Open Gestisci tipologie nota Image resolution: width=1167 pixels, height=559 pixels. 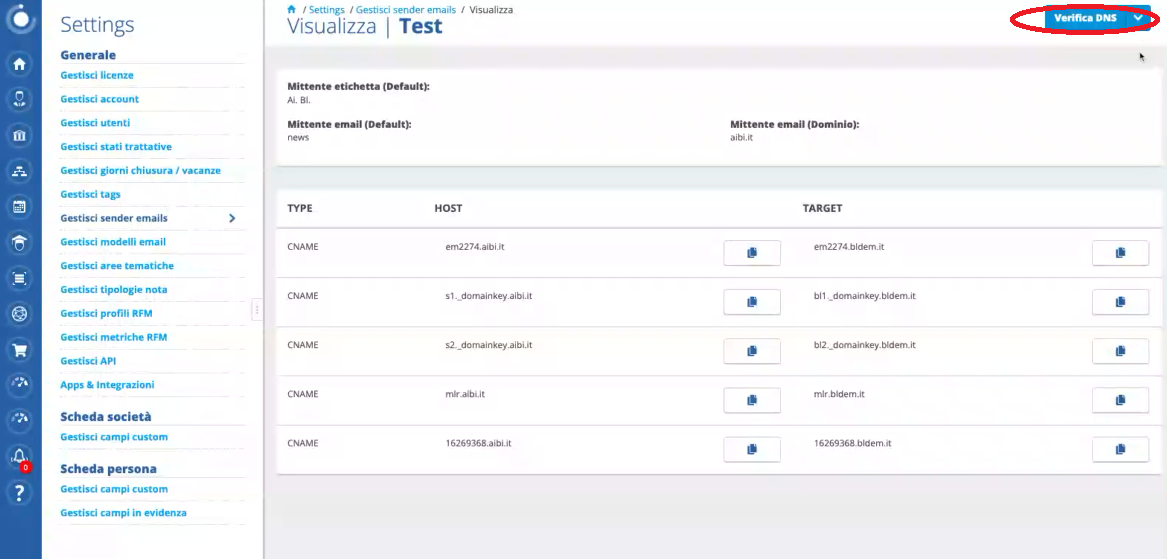click(x=114, y=290)
